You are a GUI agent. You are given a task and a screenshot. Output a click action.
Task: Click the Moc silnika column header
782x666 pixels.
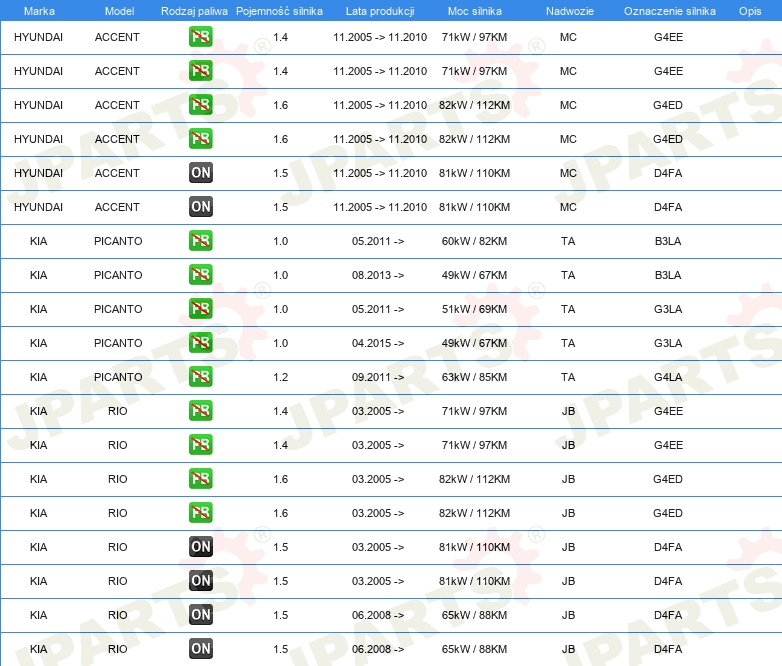point(474,11)
